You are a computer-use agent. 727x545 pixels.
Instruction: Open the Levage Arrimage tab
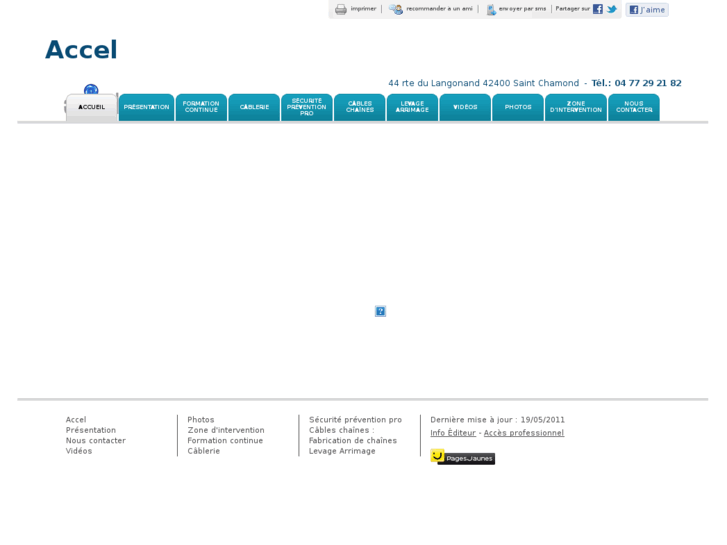412,107
